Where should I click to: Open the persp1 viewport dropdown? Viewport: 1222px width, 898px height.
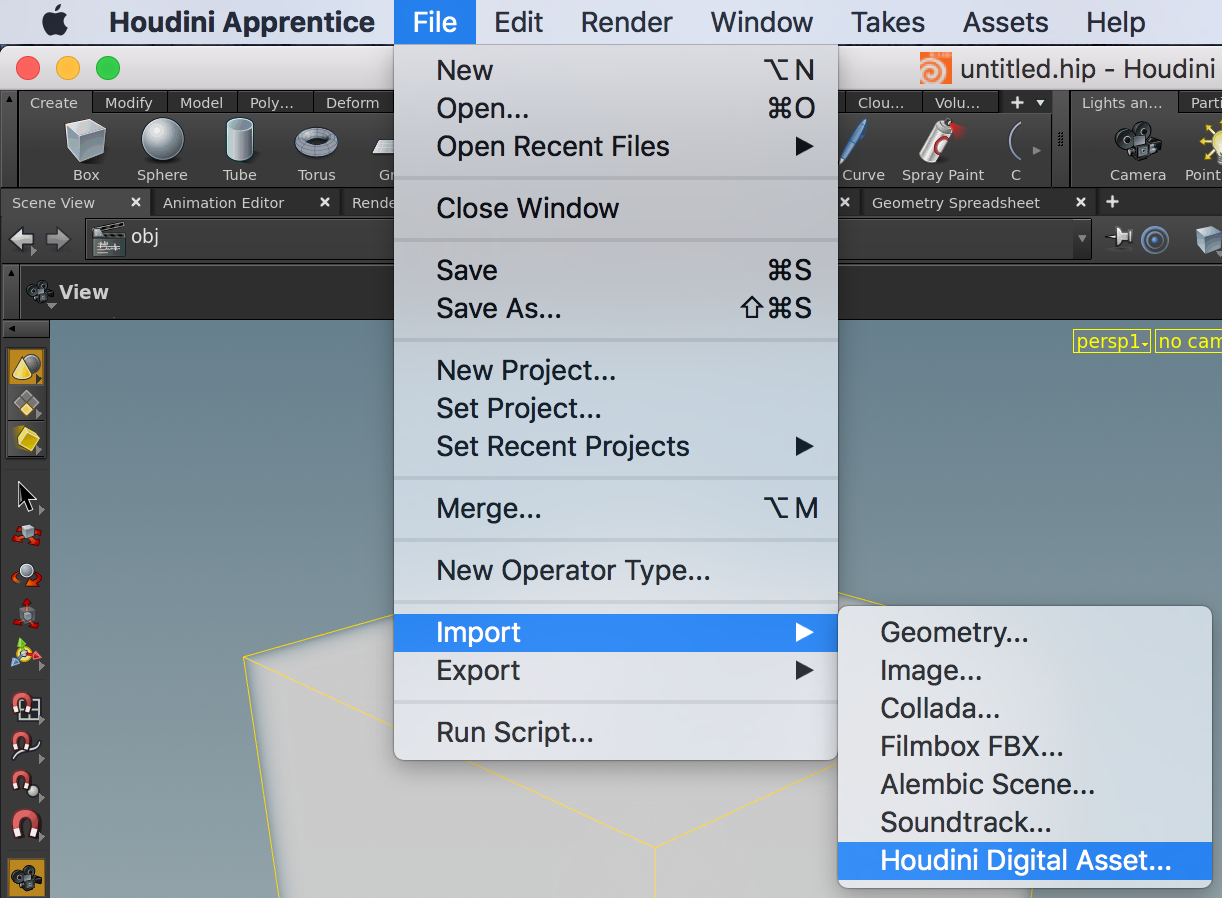click(1112, 342)
